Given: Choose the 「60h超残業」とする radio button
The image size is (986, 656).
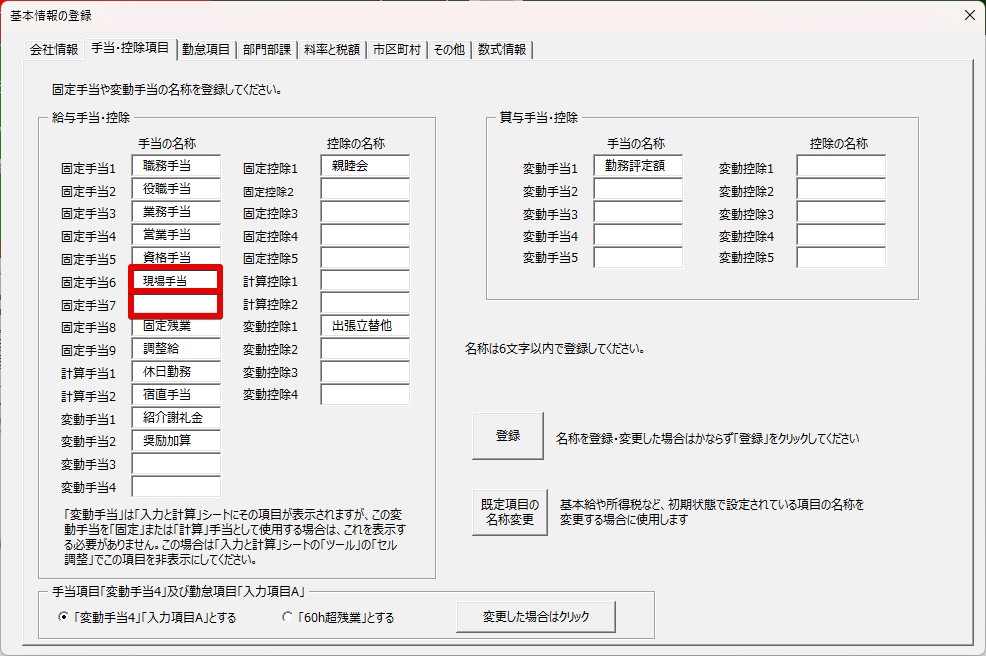Looking at the screenshot, I should click(288, 617).
